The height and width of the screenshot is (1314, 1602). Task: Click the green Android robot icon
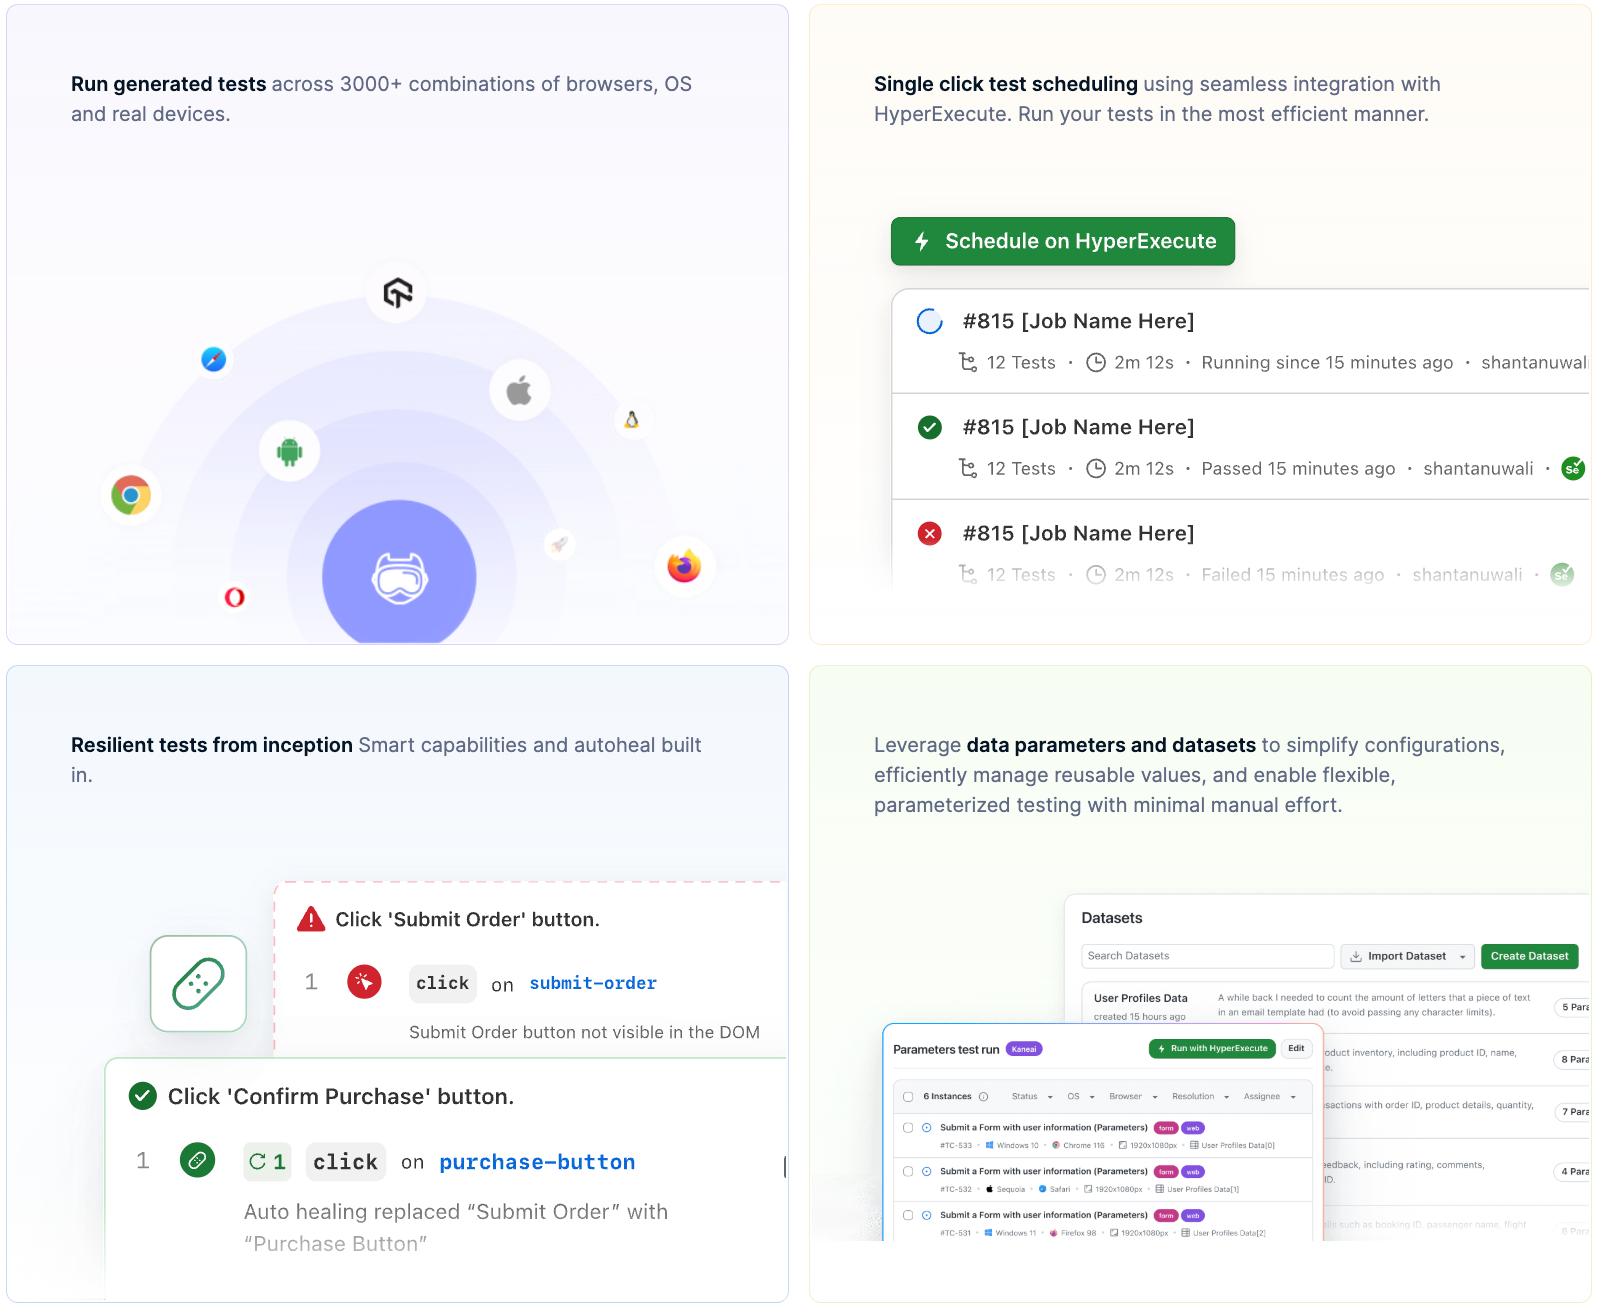click(290, 451)
